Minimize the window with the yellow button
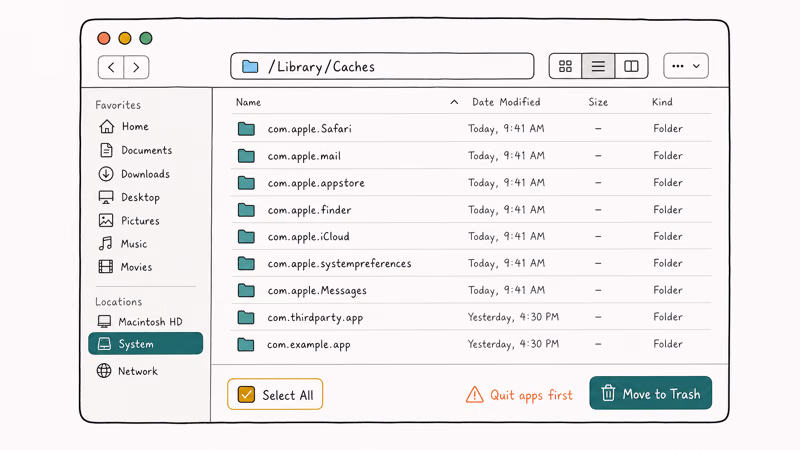This screenshot has width=800, height=450. (x=125, y=38)
